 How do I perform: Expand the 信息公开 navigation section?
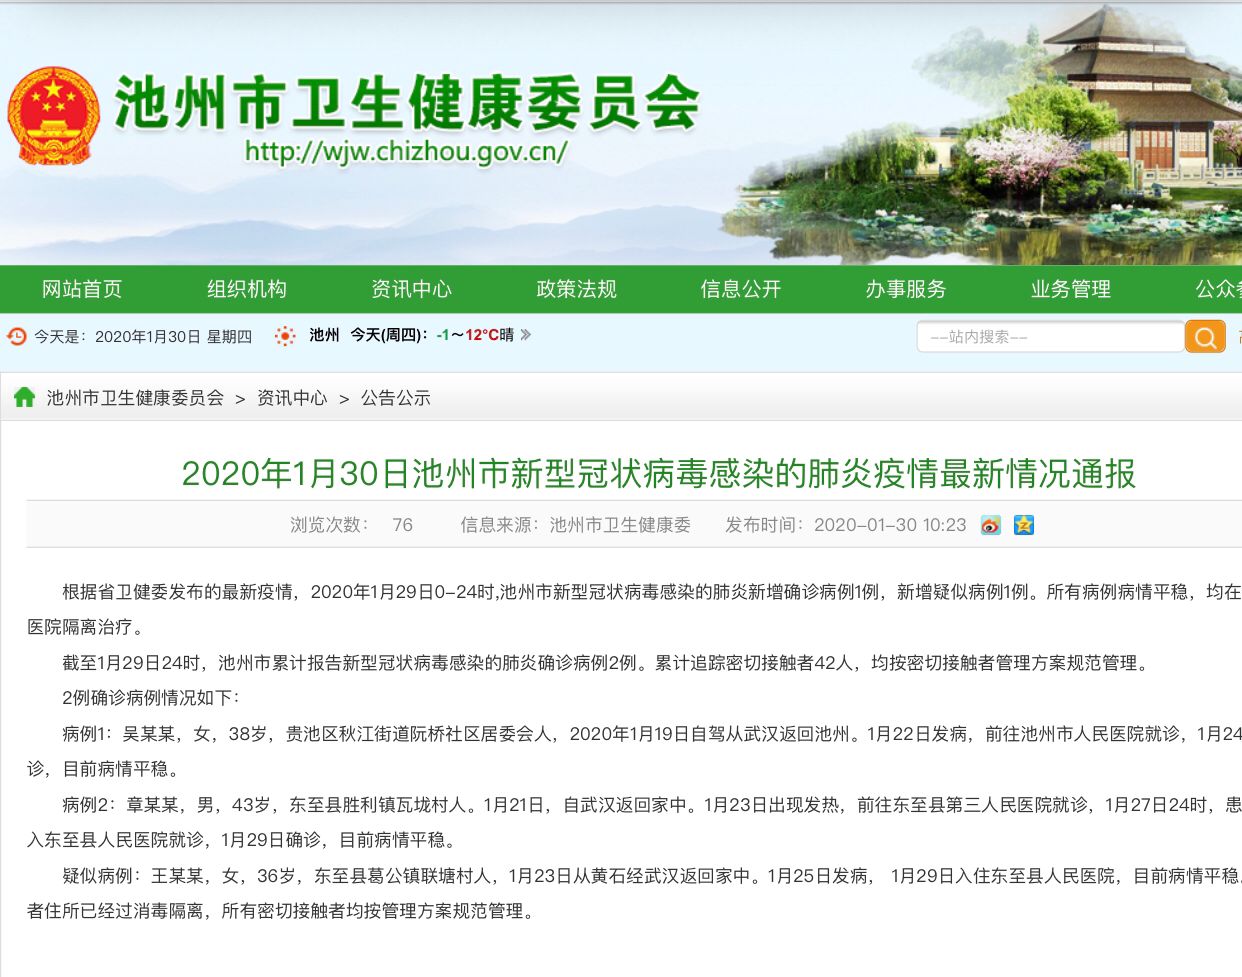pyautogui.click(x=740, y=289)
